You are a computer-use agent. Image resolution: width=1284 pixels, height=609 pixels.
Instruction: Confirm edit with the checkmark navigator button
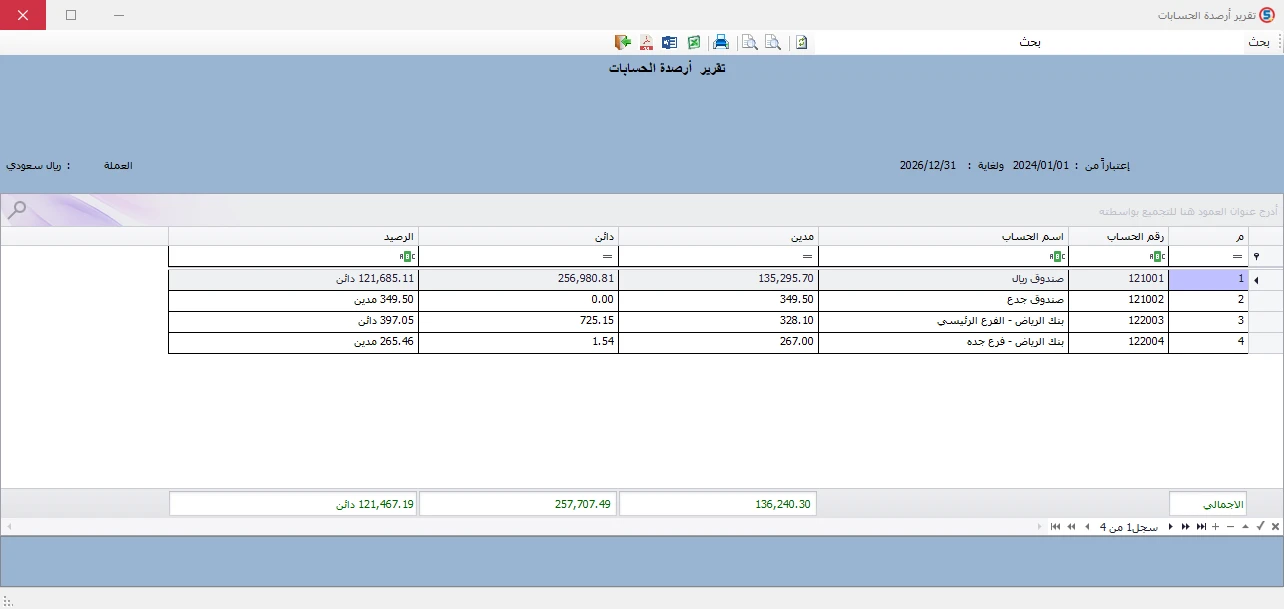coord(1260,526)
